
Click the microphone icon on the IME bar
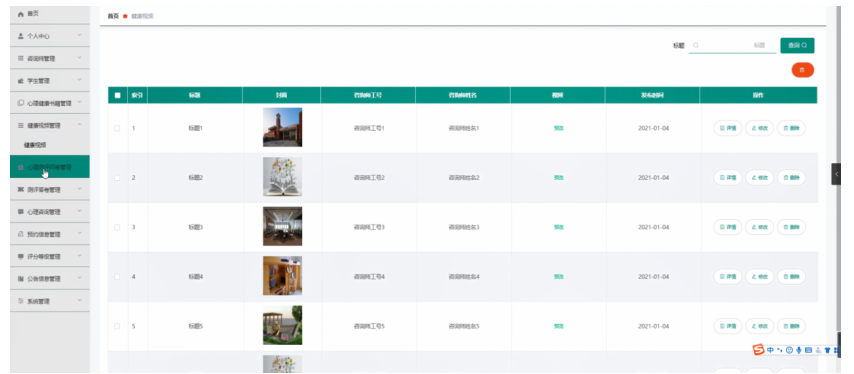click(x=799, y=350)
